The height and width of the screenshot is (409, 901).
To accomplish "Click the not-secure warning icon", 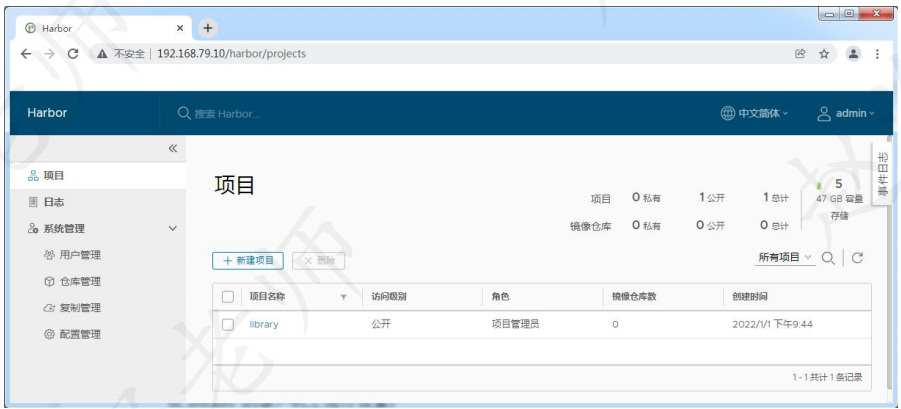I will (102, 54).
